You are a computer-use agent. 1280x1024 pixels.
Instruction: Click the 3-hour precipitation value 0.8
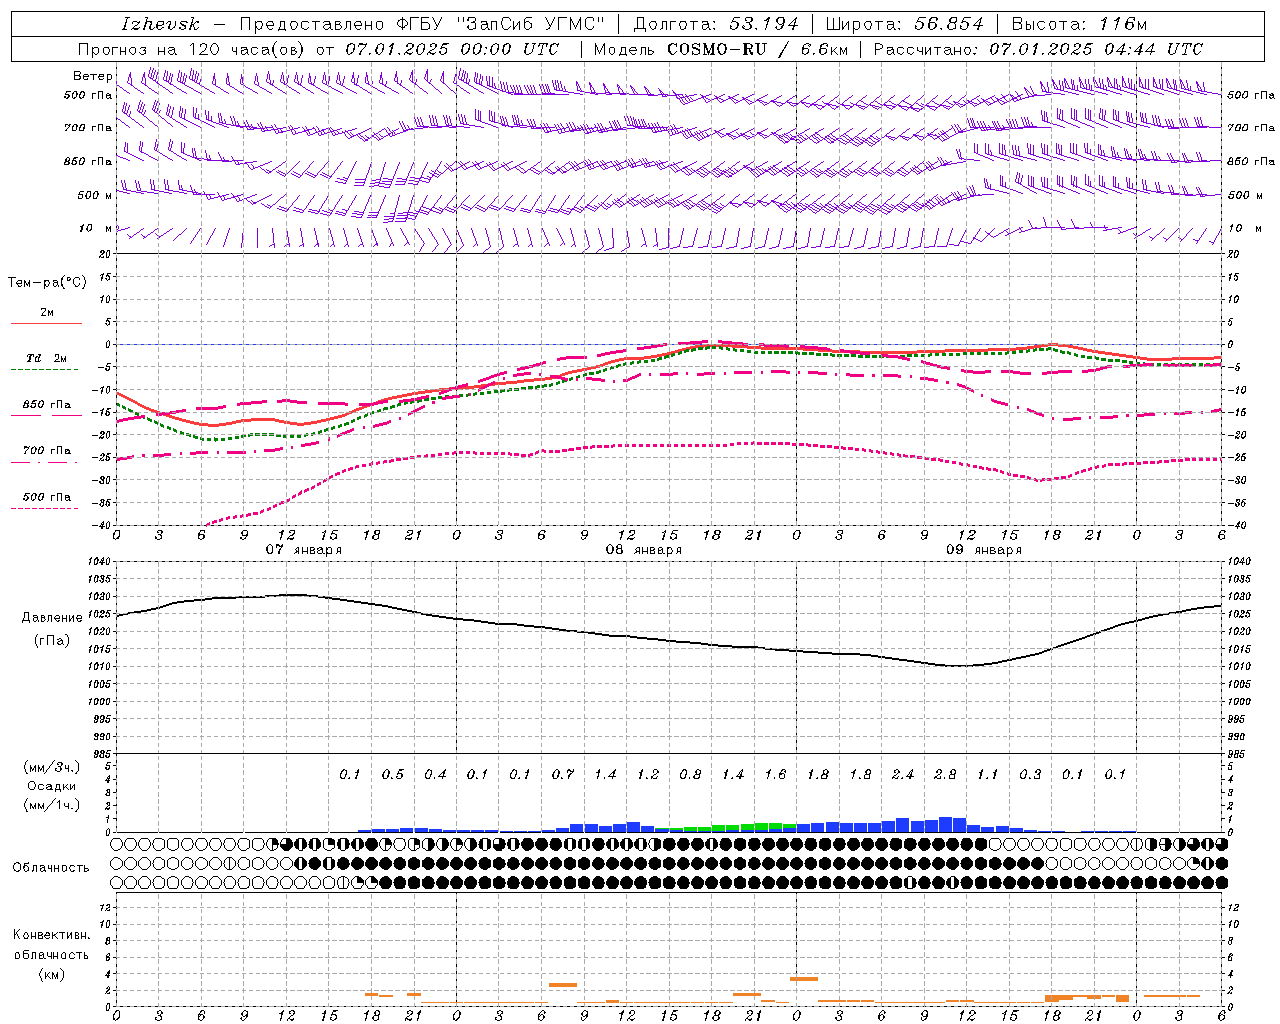690,775
